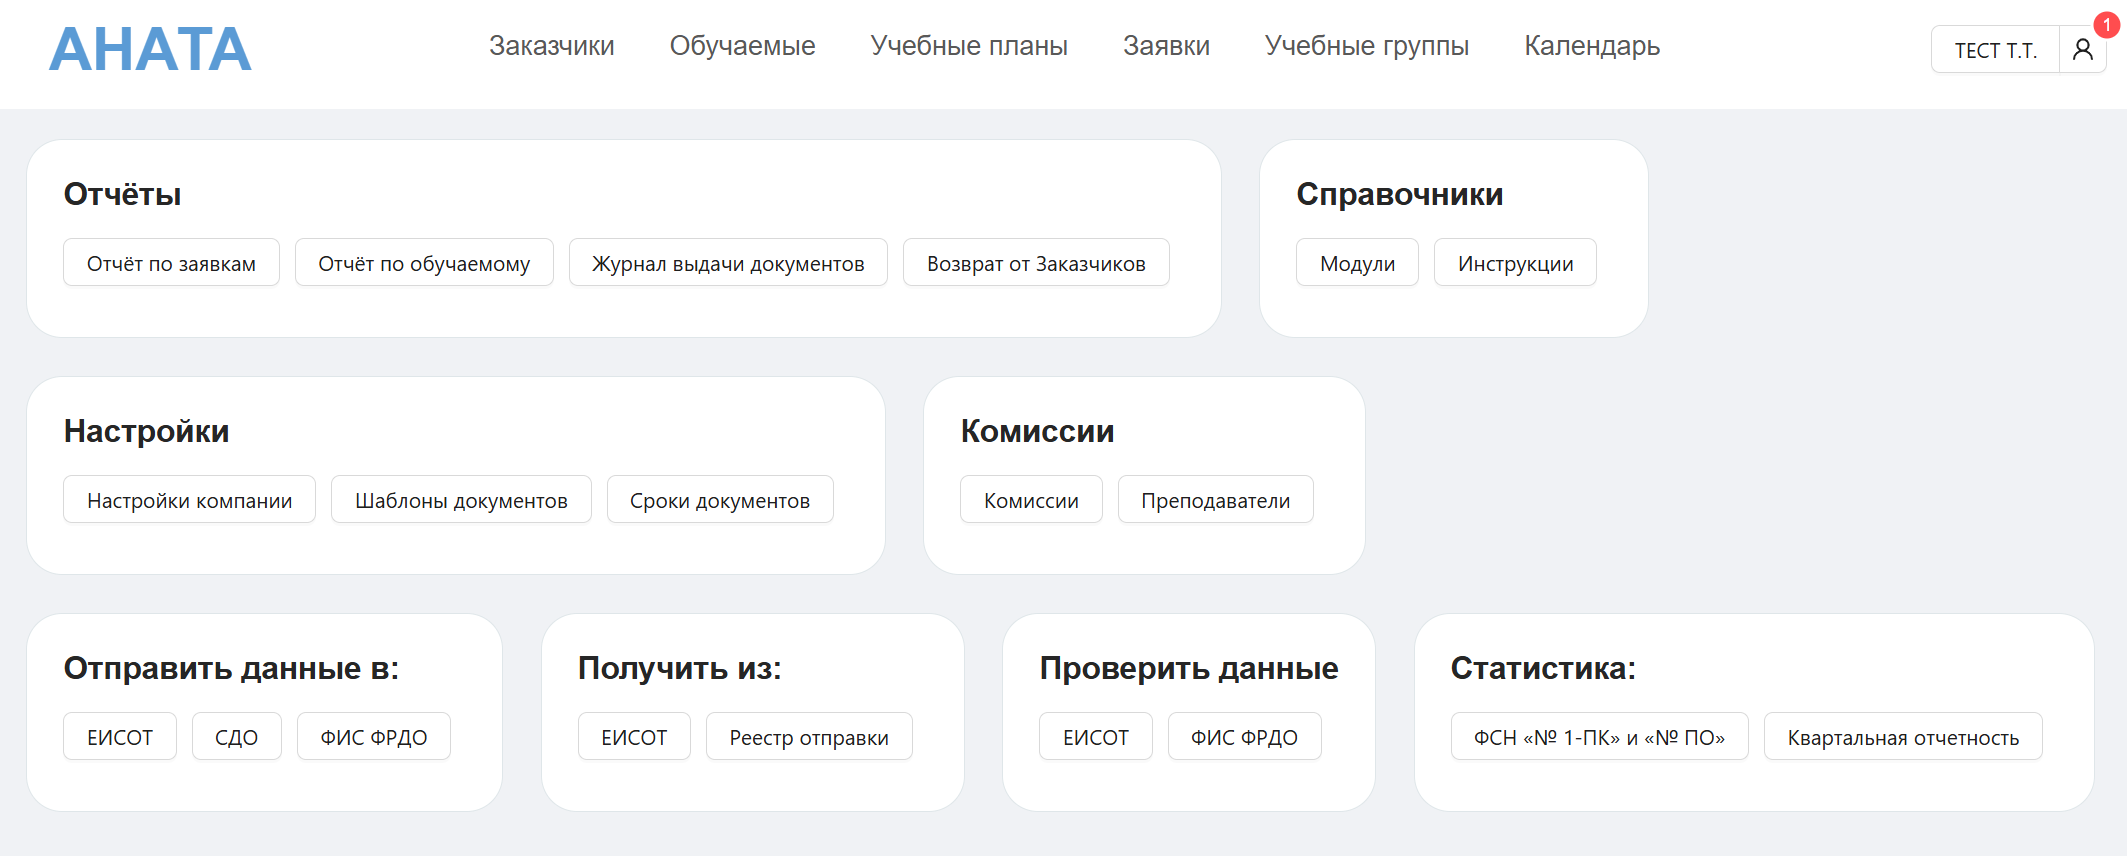Click the red notification badge
The width and height of the screenshot is (2127, 856).
point(2106,24)
